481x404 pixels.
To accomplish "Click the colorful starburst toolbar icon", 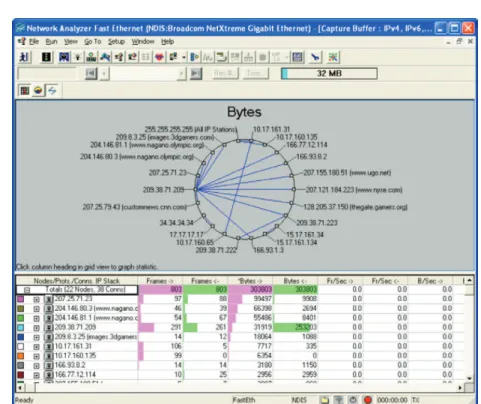I will click(x=333, y=57).
